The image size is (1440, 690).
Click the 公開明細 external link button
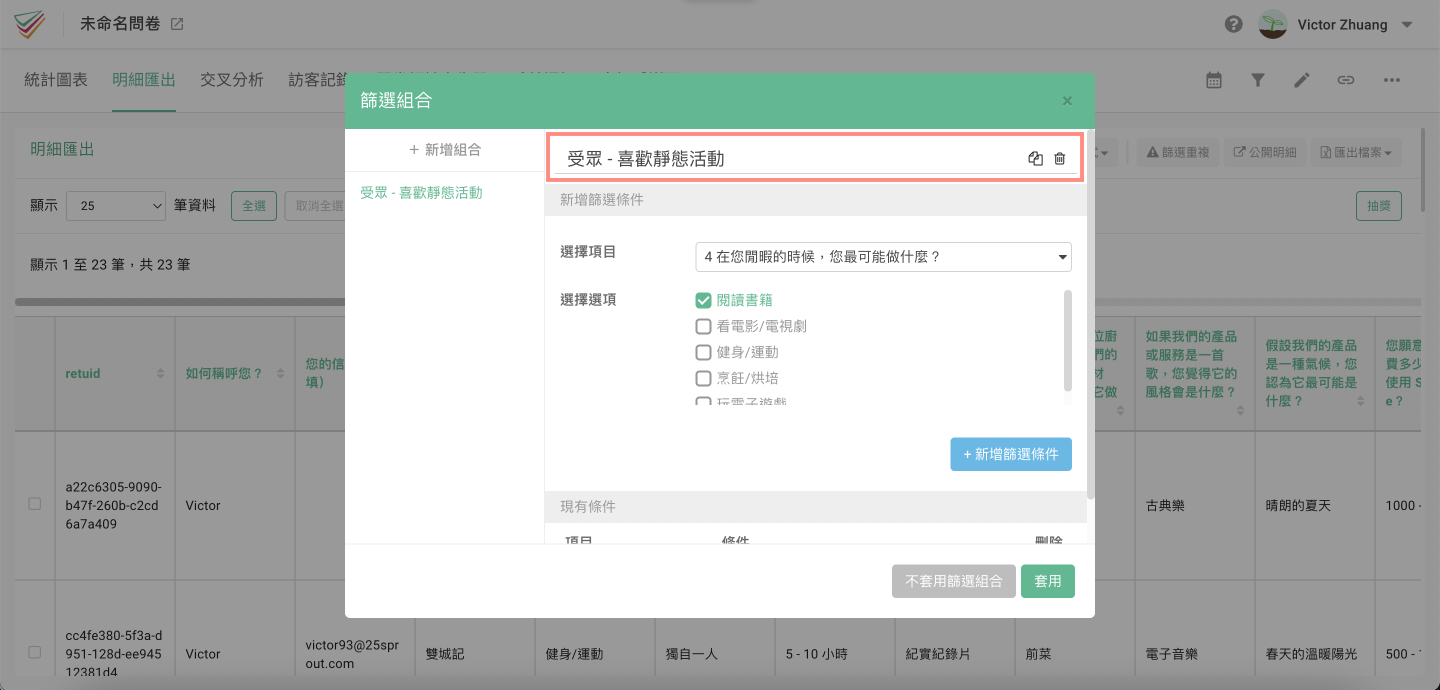pyautogui.click(x=1264, y=152)
